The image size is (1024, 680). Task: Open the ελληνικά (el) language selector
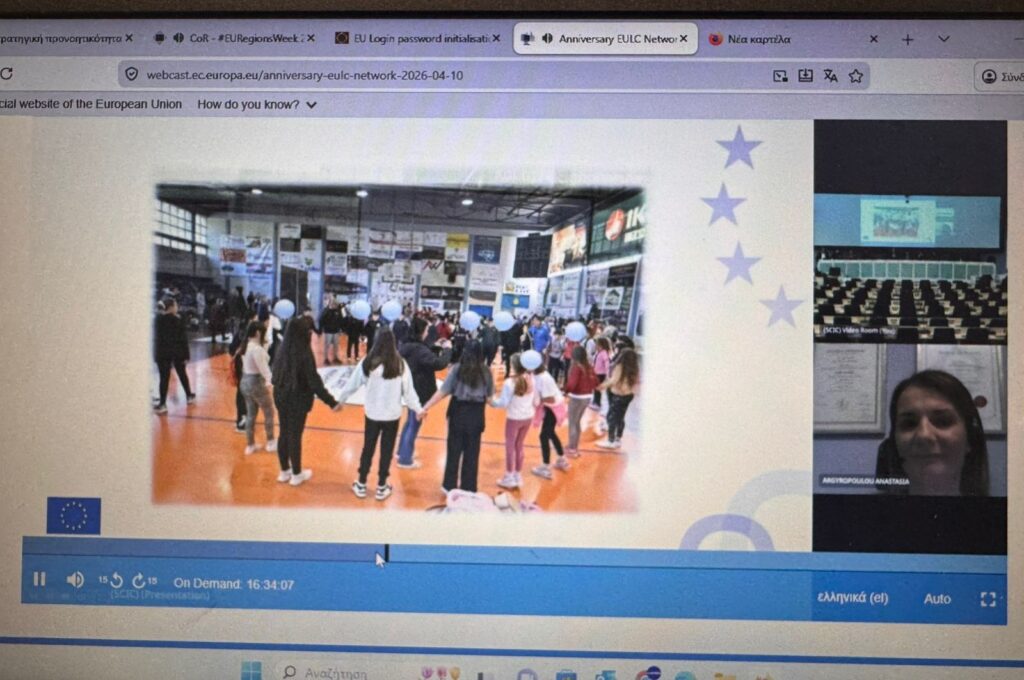coord(852,598)
